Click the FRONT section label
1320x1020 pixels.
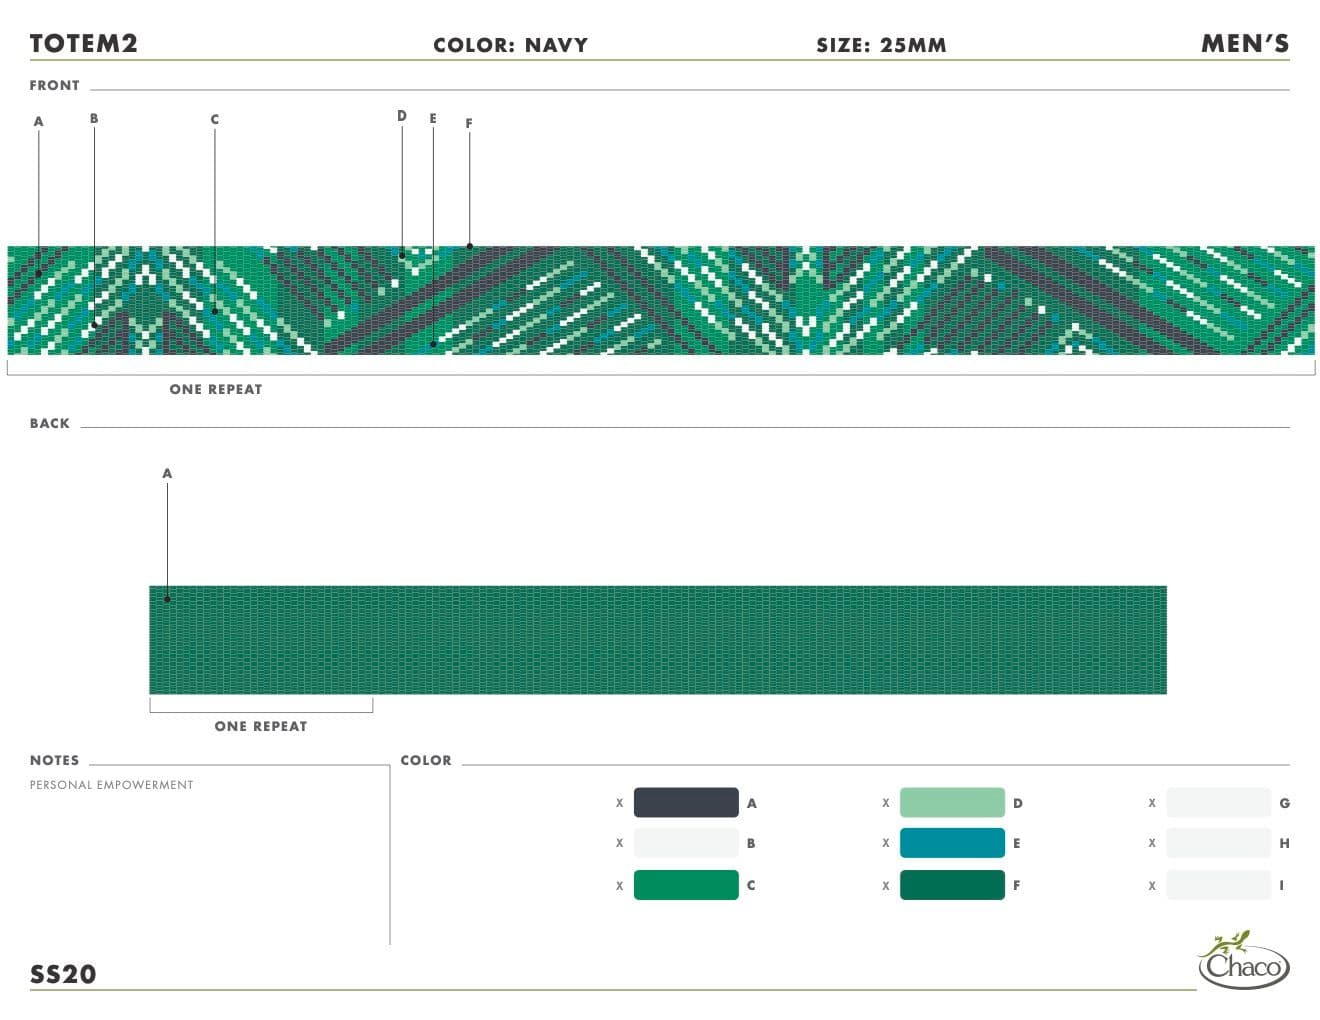pyautogui.click(x=55, y=86)
